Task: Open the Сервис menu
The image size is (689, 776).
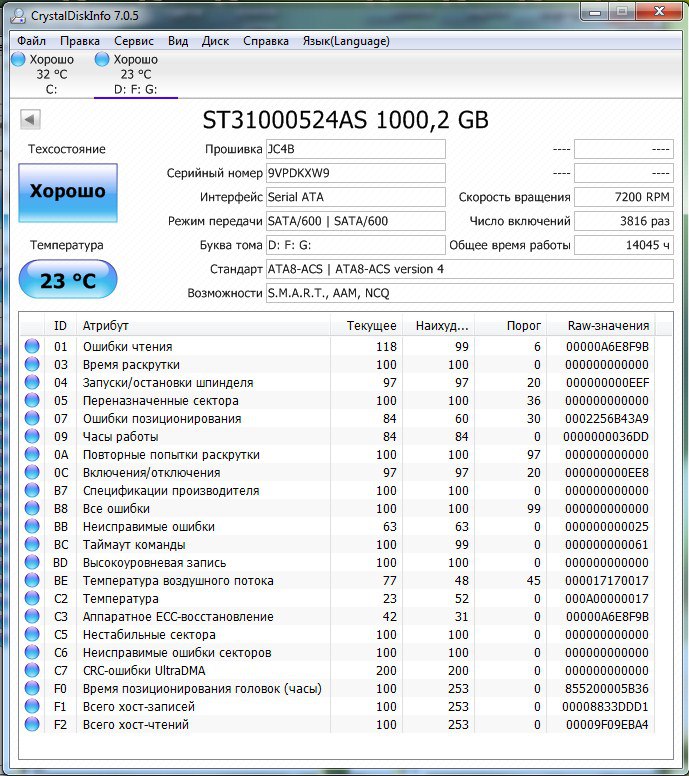Action: click(x=134, y=41)
